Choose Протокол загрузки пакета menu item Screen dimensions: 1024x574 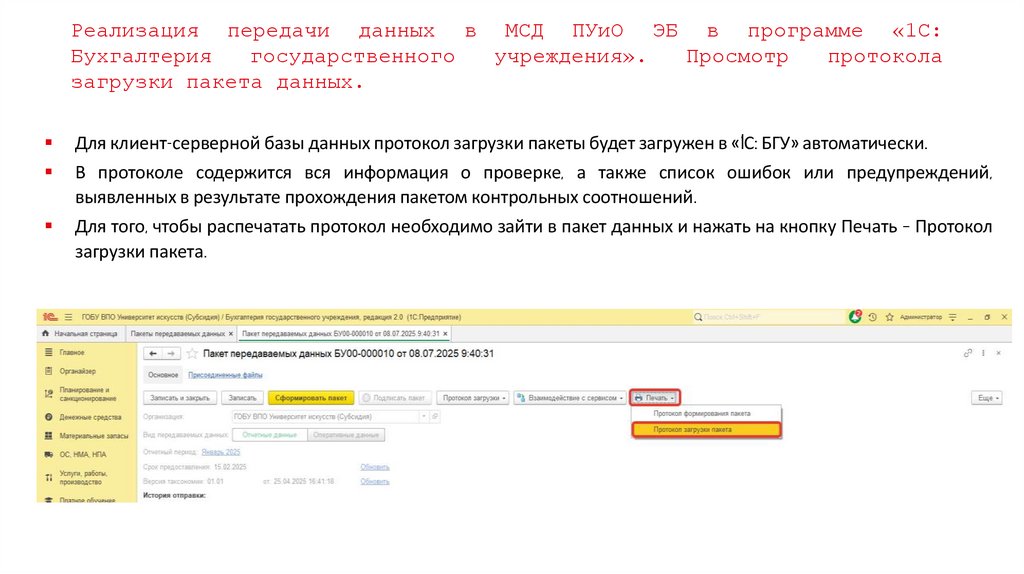point(706,430)
